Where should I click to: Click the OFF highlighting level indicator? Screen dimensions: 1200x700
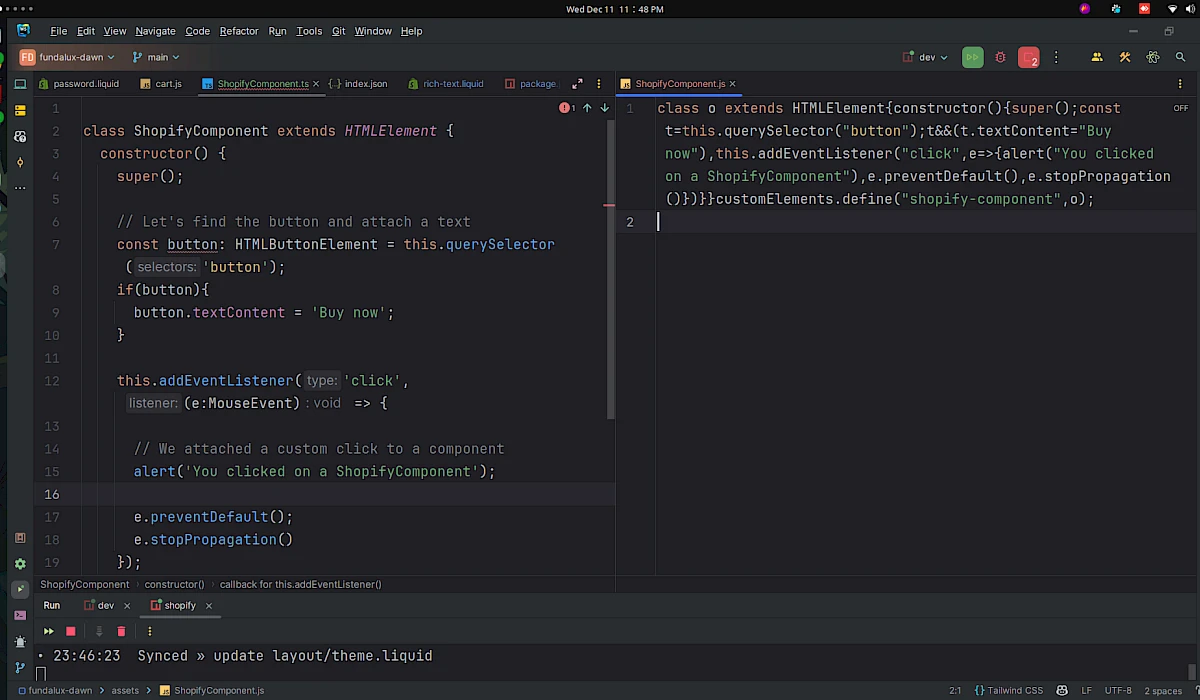1180,108
